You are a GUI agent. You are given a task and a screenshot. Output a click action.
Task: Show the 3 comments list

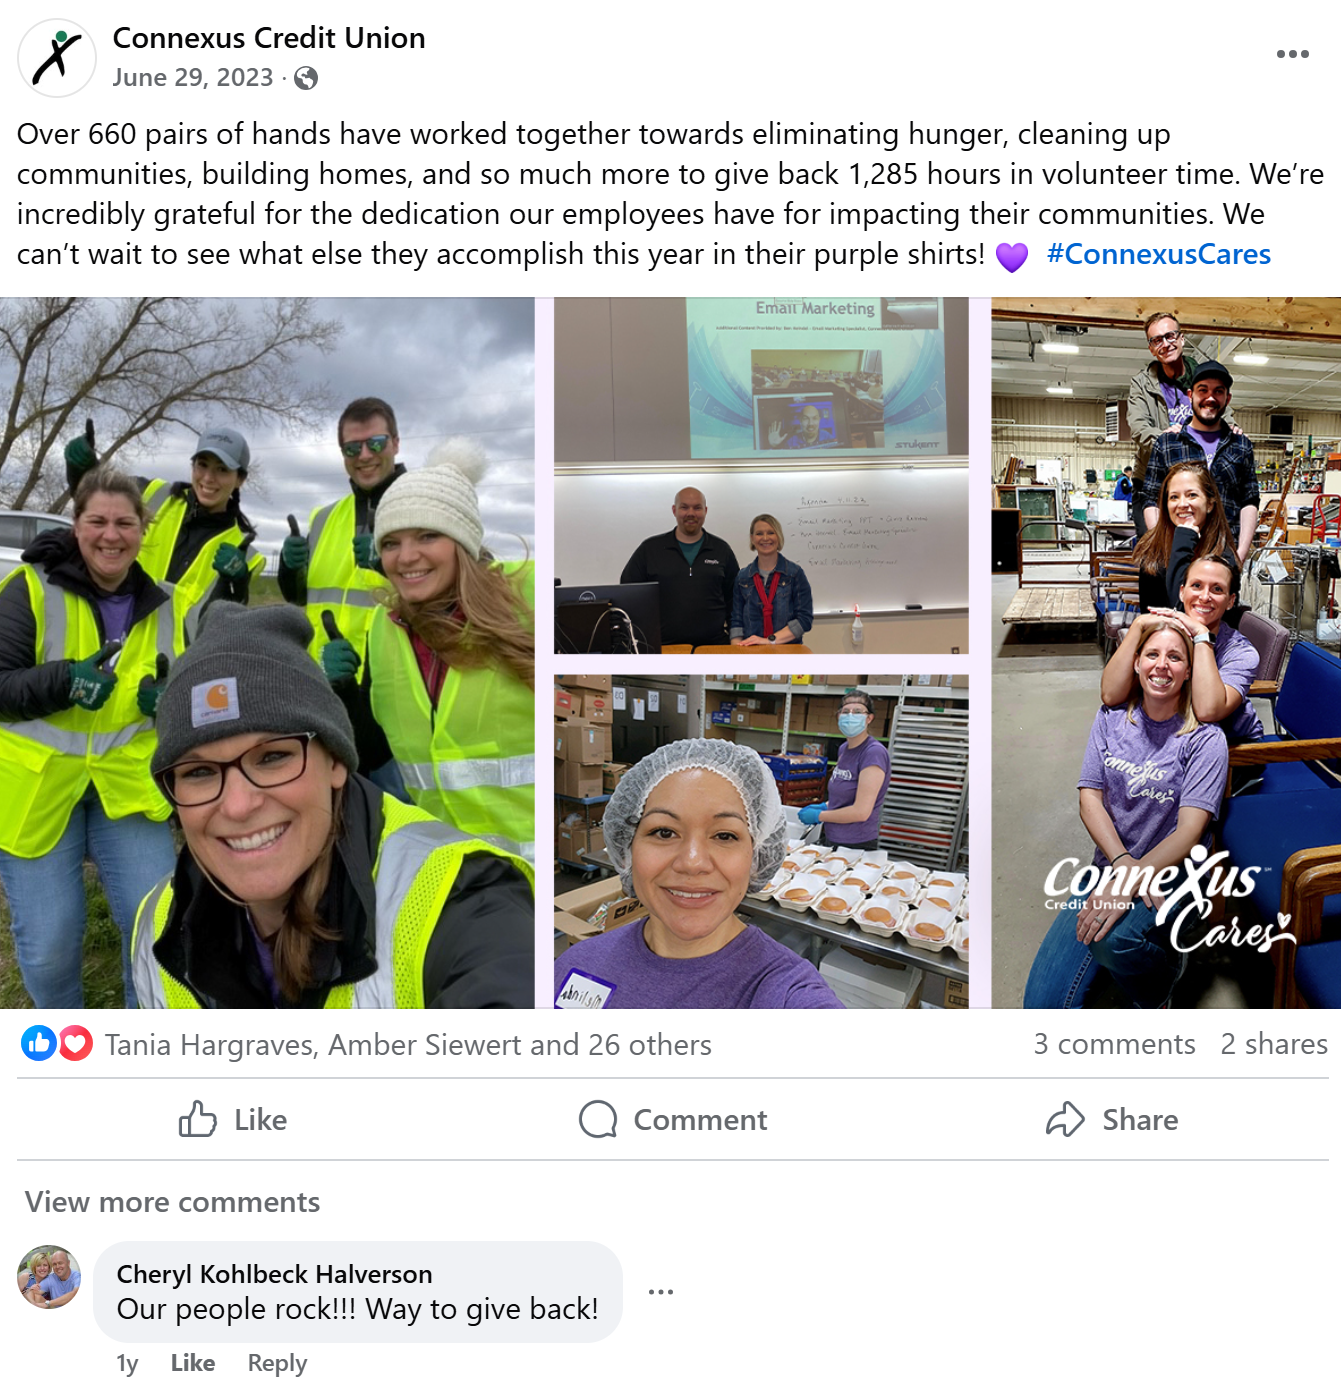click(x=1114, y=1044)
